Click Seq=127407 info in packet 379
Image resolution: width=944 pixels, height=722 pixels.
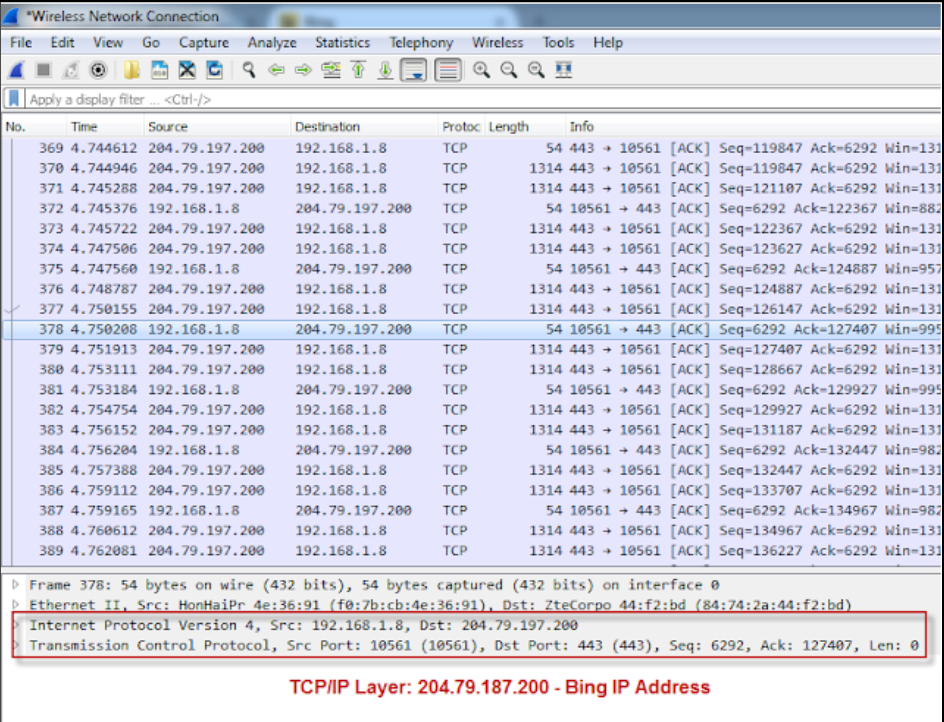pos(760,349)
